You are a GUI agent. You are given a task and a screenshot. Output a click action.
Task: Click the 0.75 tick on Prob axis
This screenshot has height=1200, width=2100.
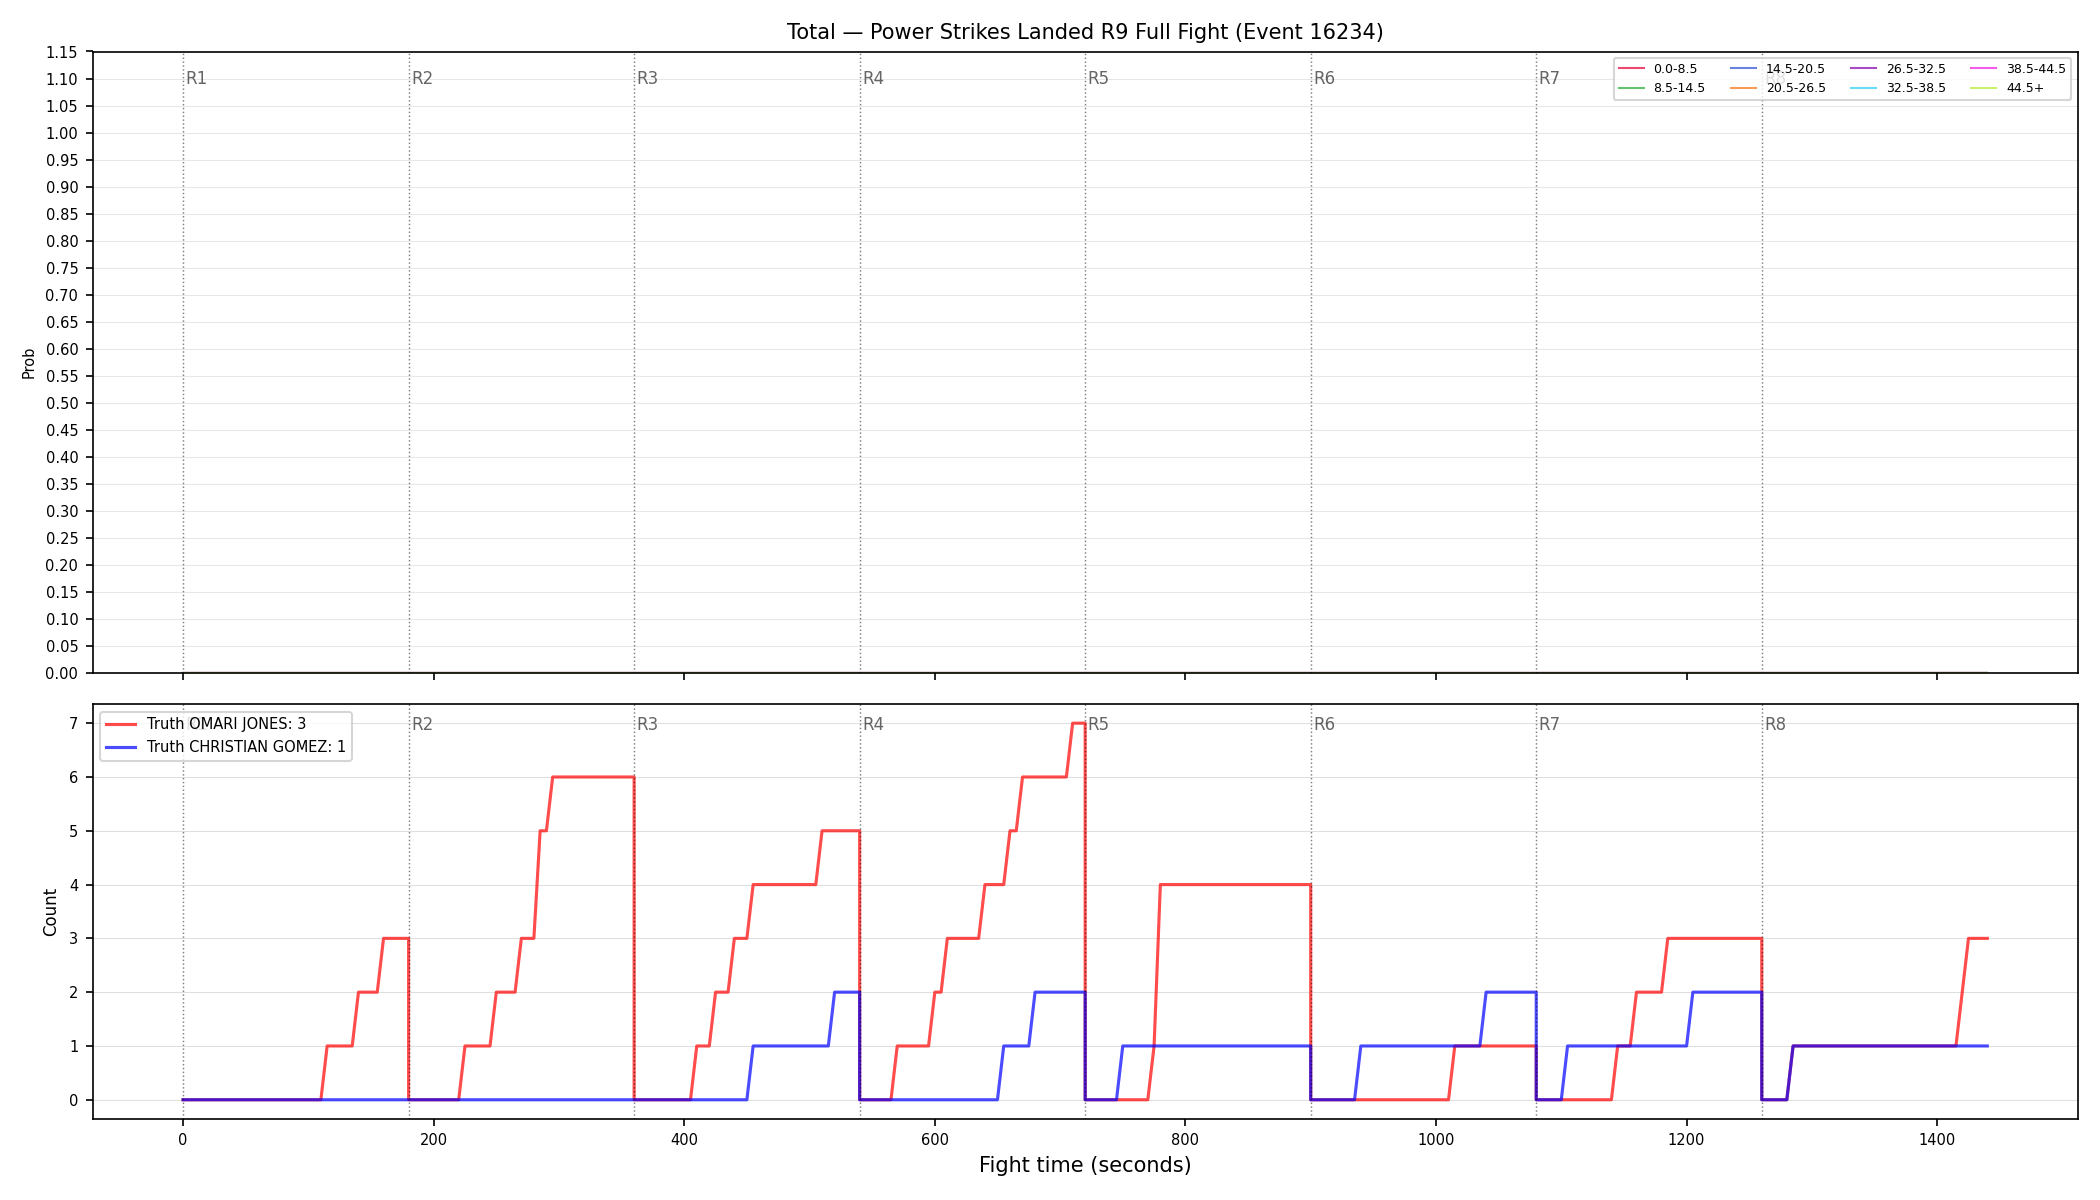point(62,268)
